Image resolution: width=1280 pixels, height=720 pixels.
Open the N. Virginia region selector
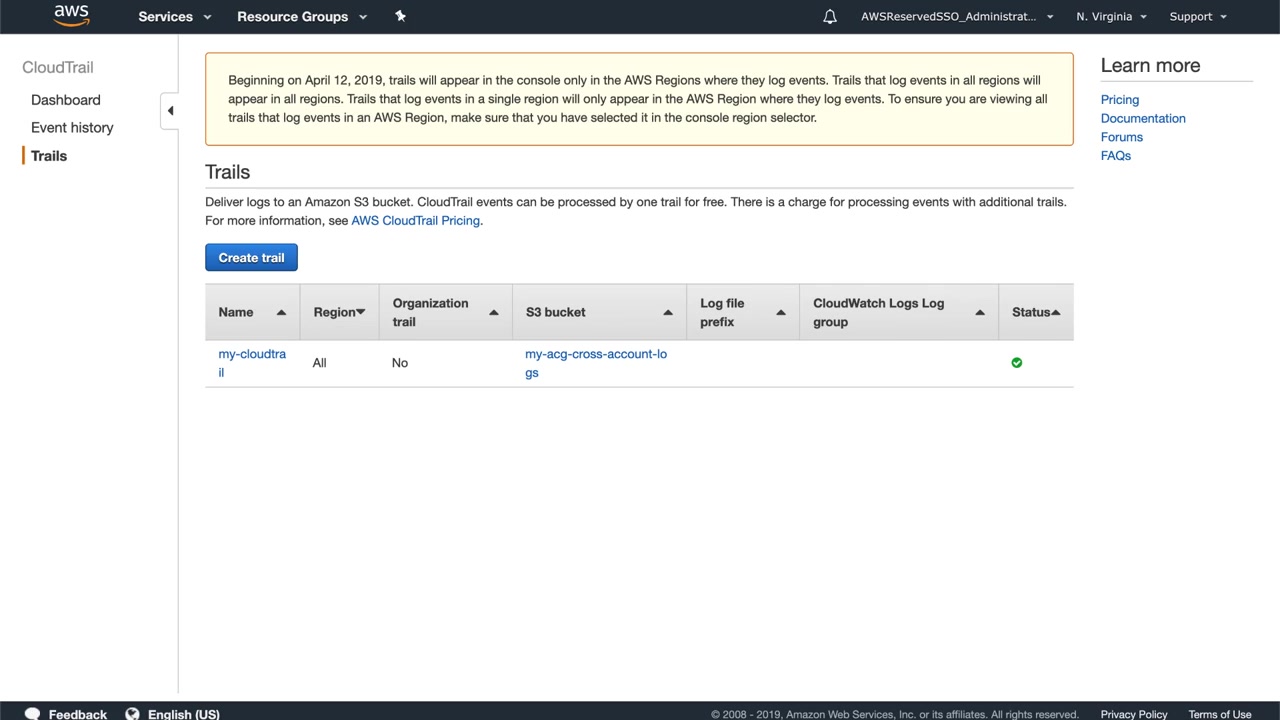tap(1111, 17)
